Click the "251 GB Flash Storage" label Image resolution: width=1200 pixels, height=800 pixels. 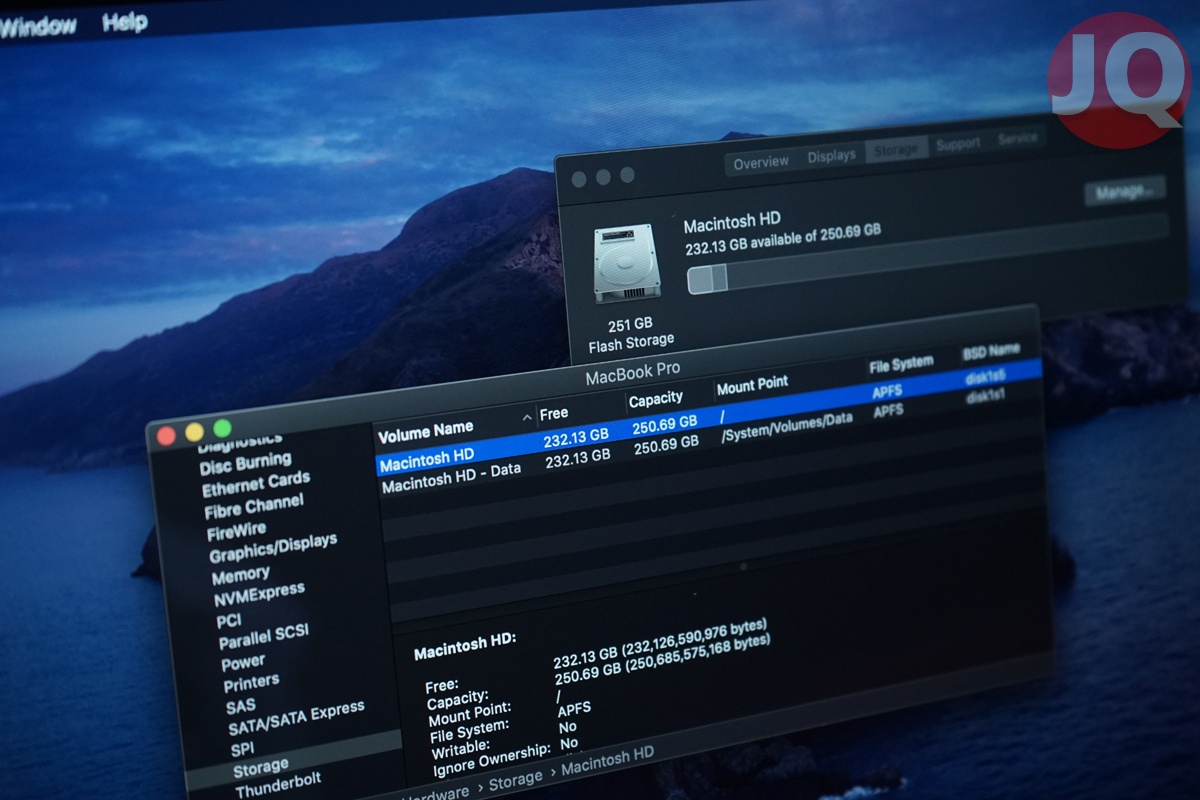coord(630,334)
